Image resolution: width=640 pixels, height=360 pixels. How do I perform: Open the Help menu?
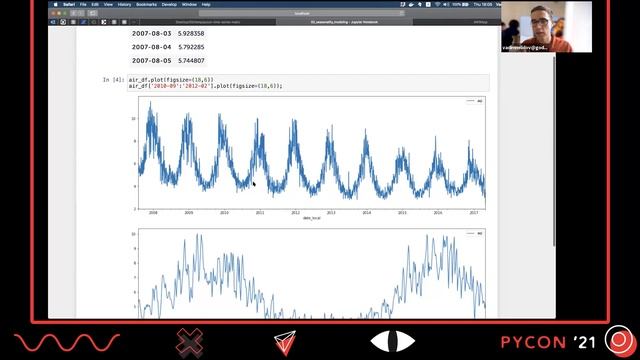point(206,4)
